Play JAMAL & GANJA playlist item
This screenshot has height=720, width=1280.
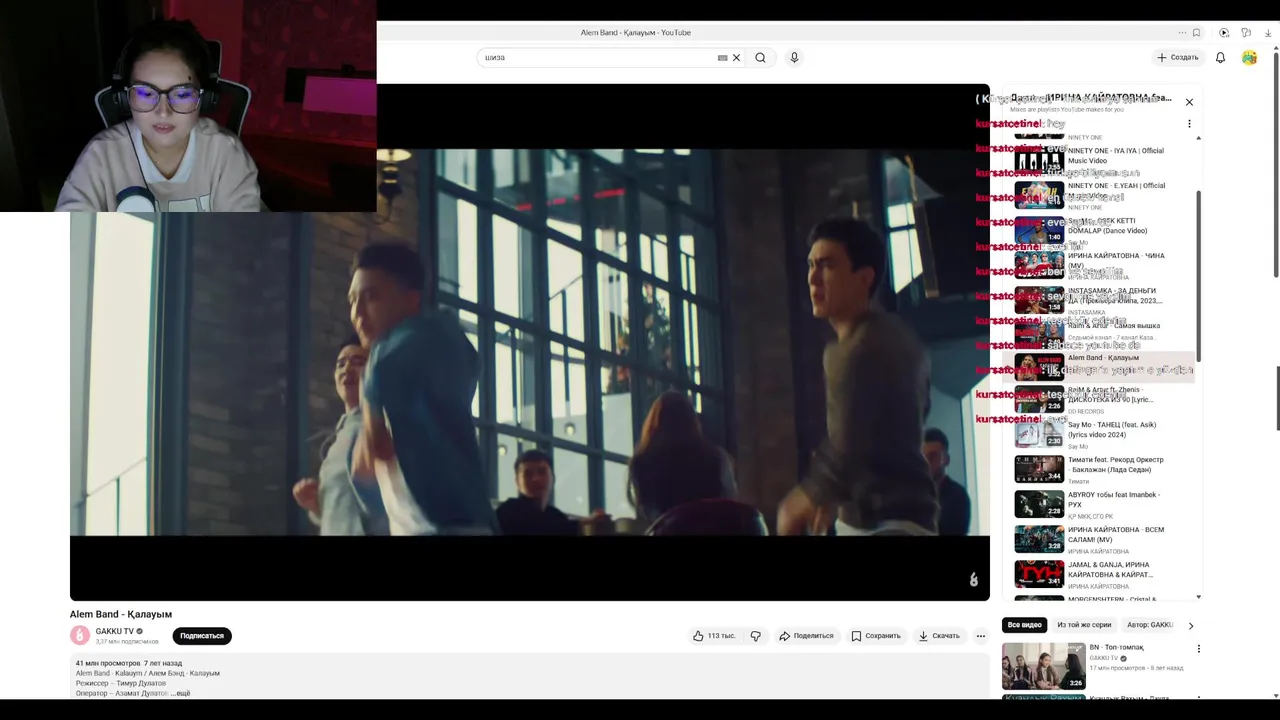pos(1099,574)
